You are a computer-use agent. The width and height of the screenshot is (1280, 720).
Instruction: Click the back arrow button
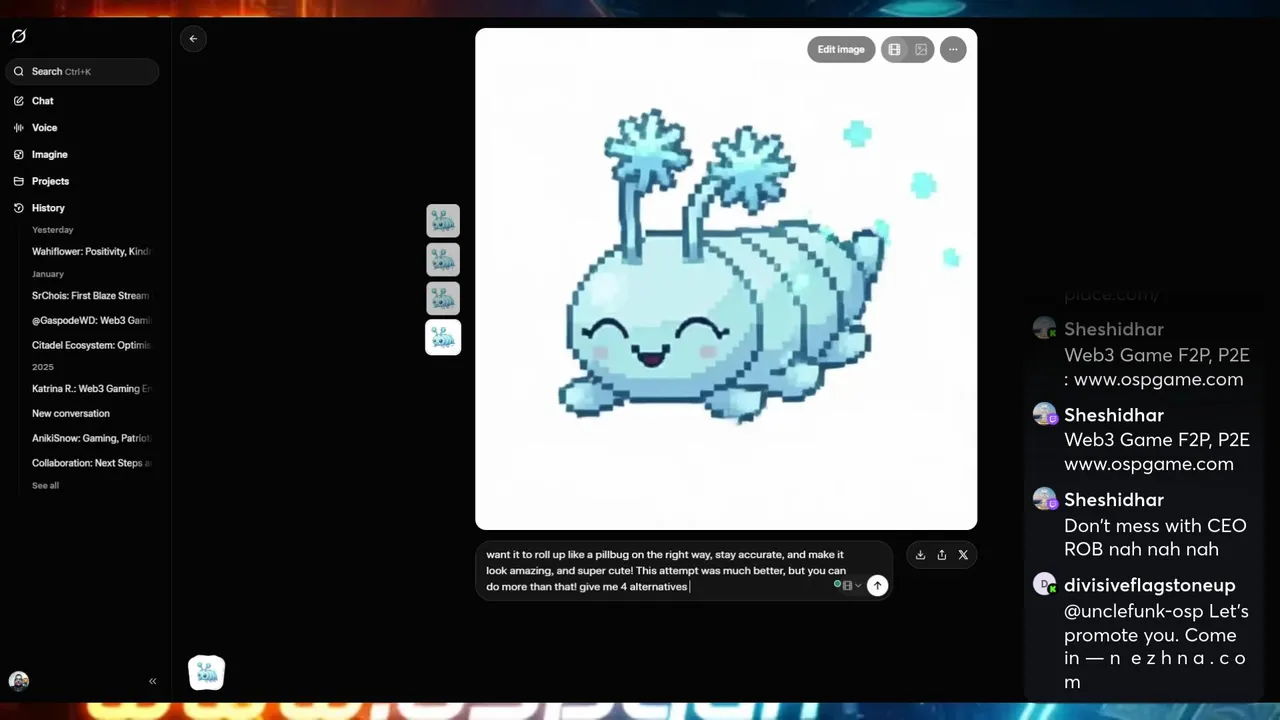pyautogui.click(x=193, y=39)
